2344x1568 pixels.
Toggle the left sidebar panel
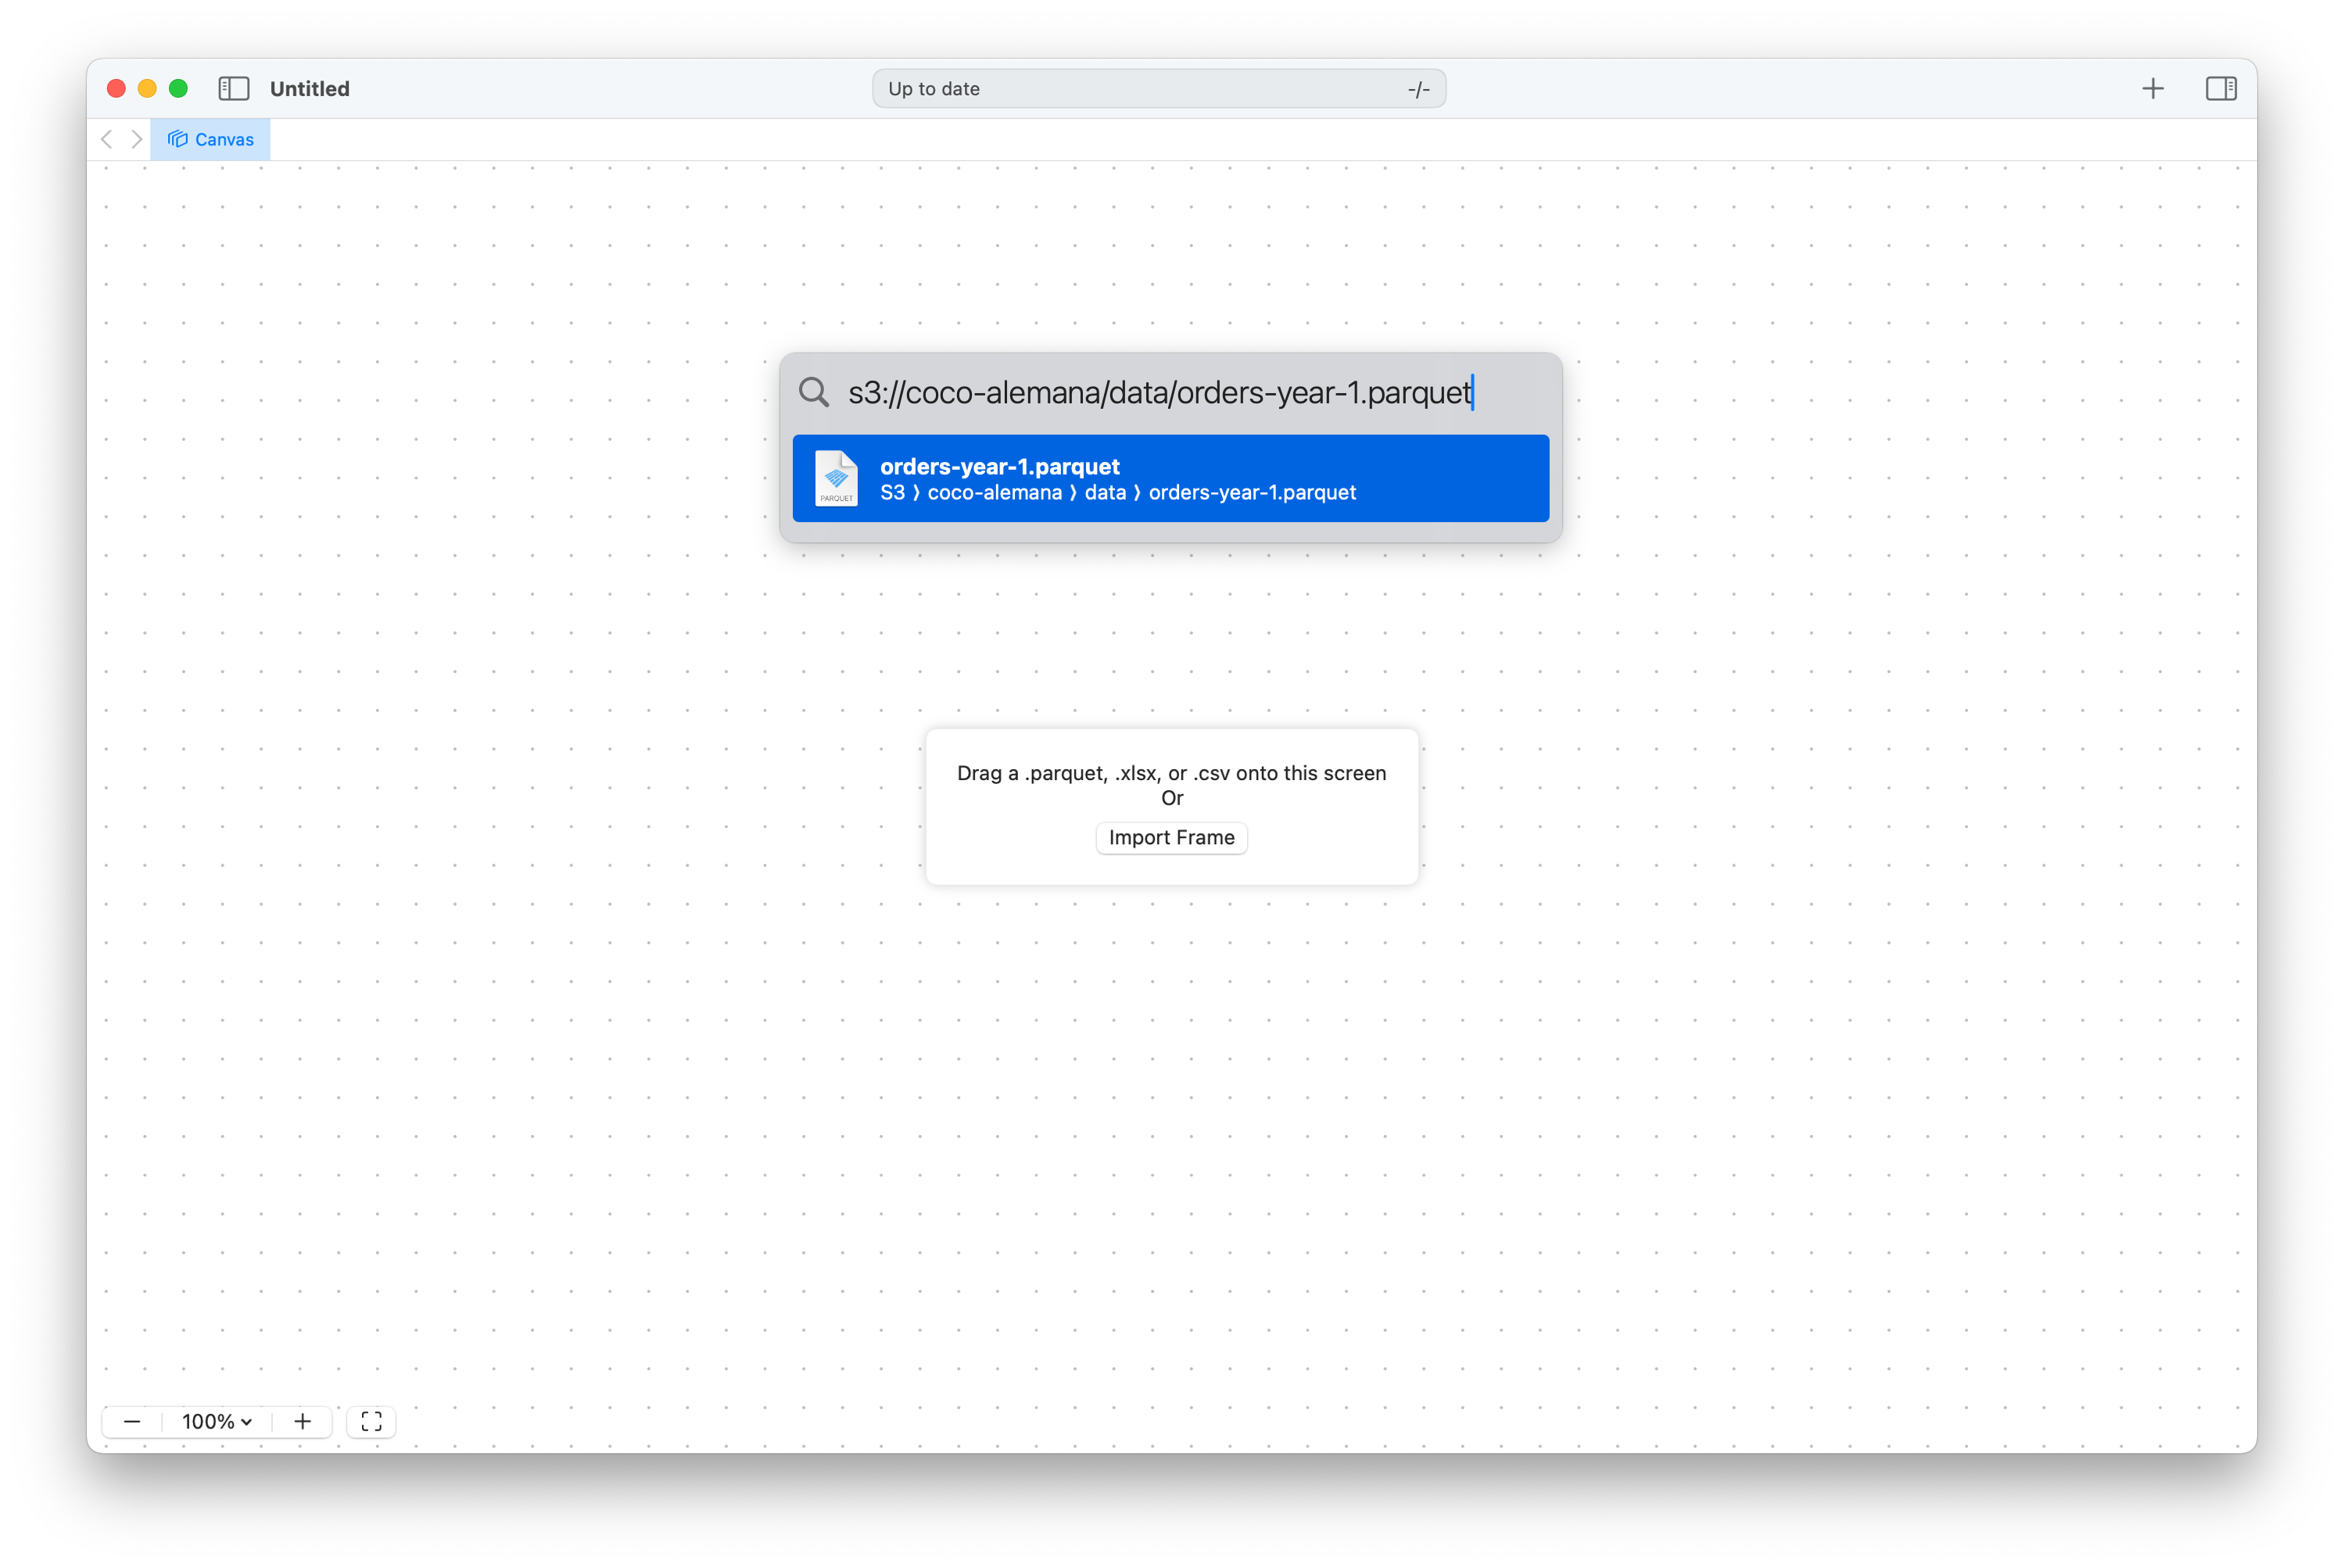[x=233, y=88]
